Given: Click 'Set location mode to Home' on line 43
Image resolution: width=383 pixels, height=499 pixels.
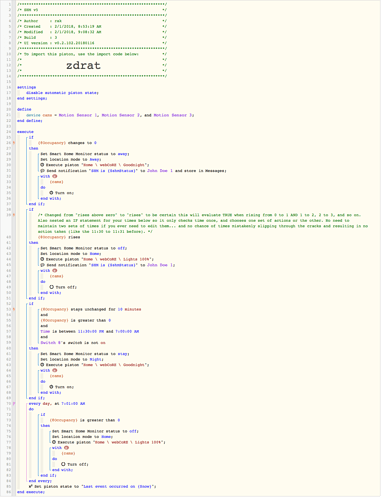Looking at the screenshot, I should point(71,254).
